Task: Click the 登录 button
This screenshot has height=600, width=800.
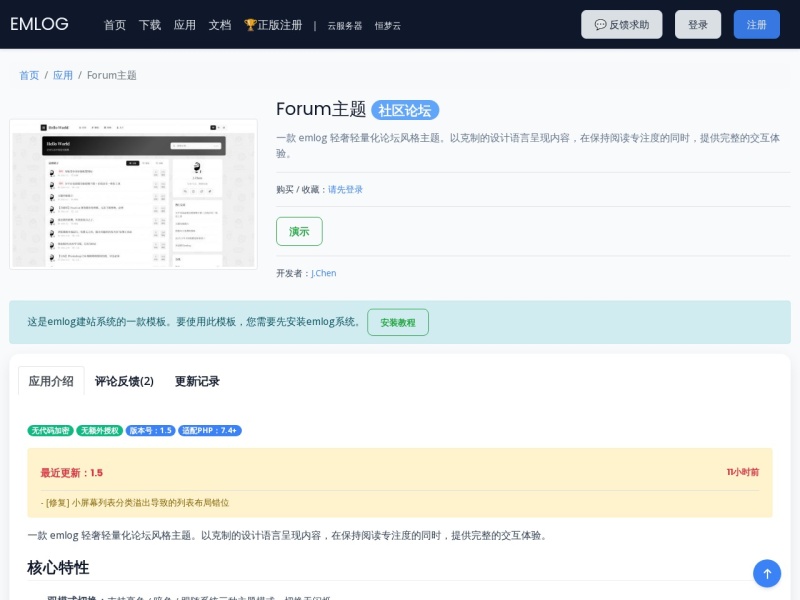Action: (x=697, y=24)
